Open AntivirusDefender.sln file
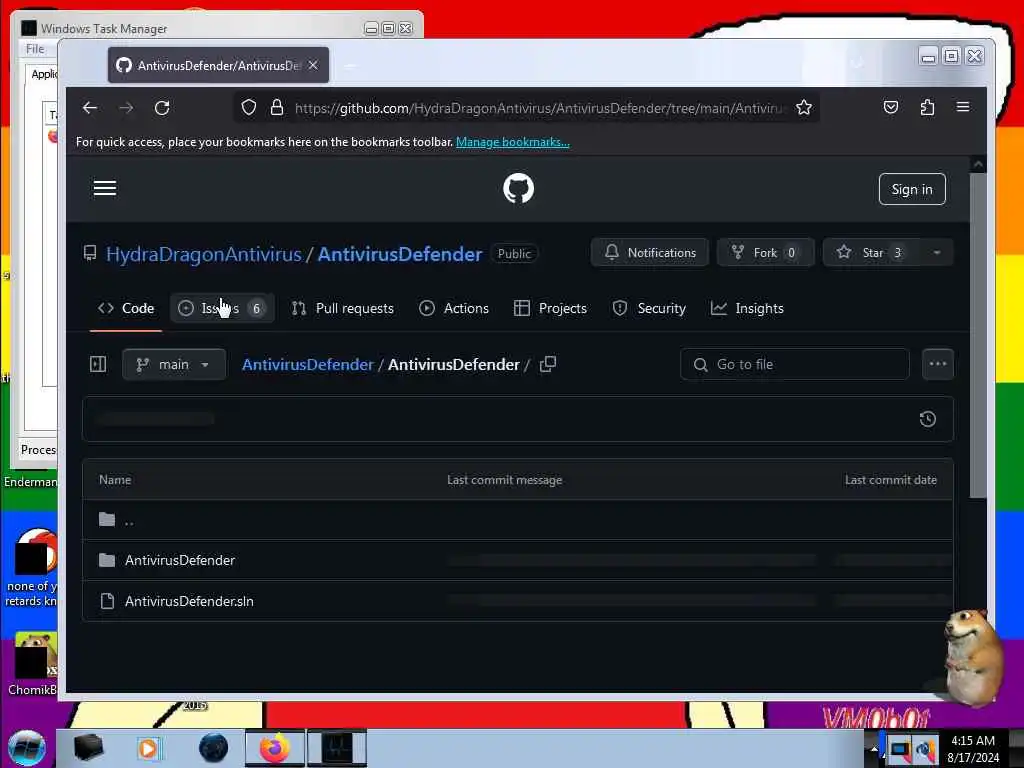1024x768 pixels. click(189, 601)
